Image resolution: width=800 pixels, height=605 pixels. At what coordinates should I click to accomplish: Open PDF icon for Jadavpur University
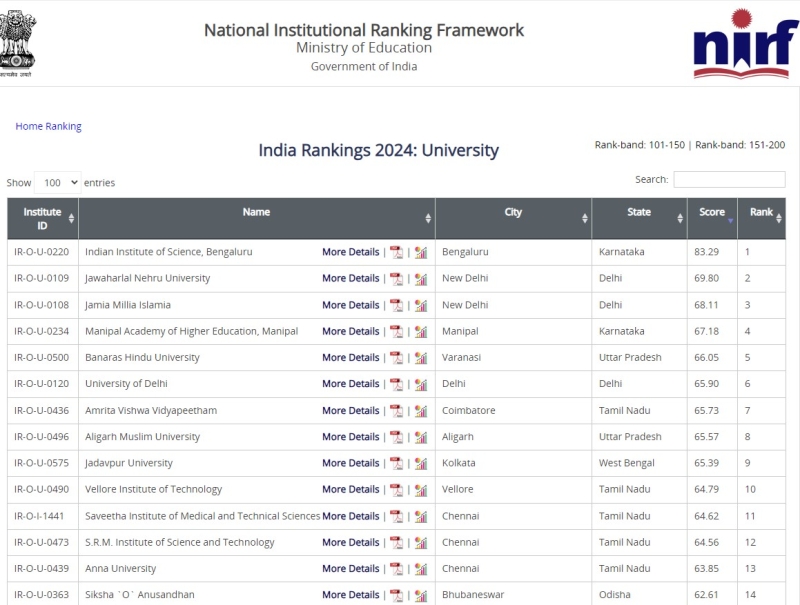click(x=396, y=463)
